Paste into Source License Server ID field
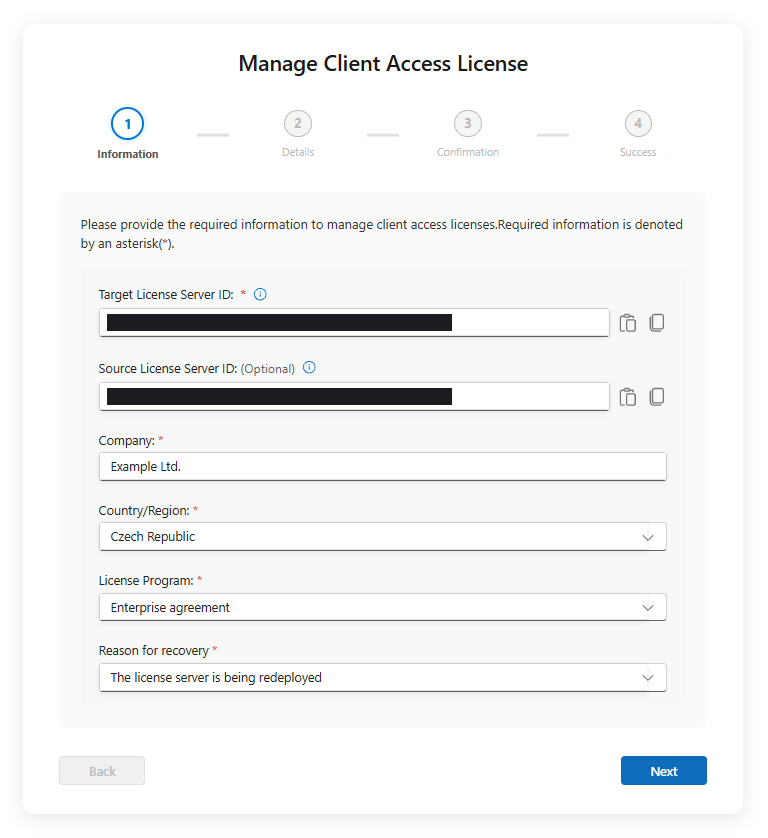768x838 pixels. (x=627, y=397)
